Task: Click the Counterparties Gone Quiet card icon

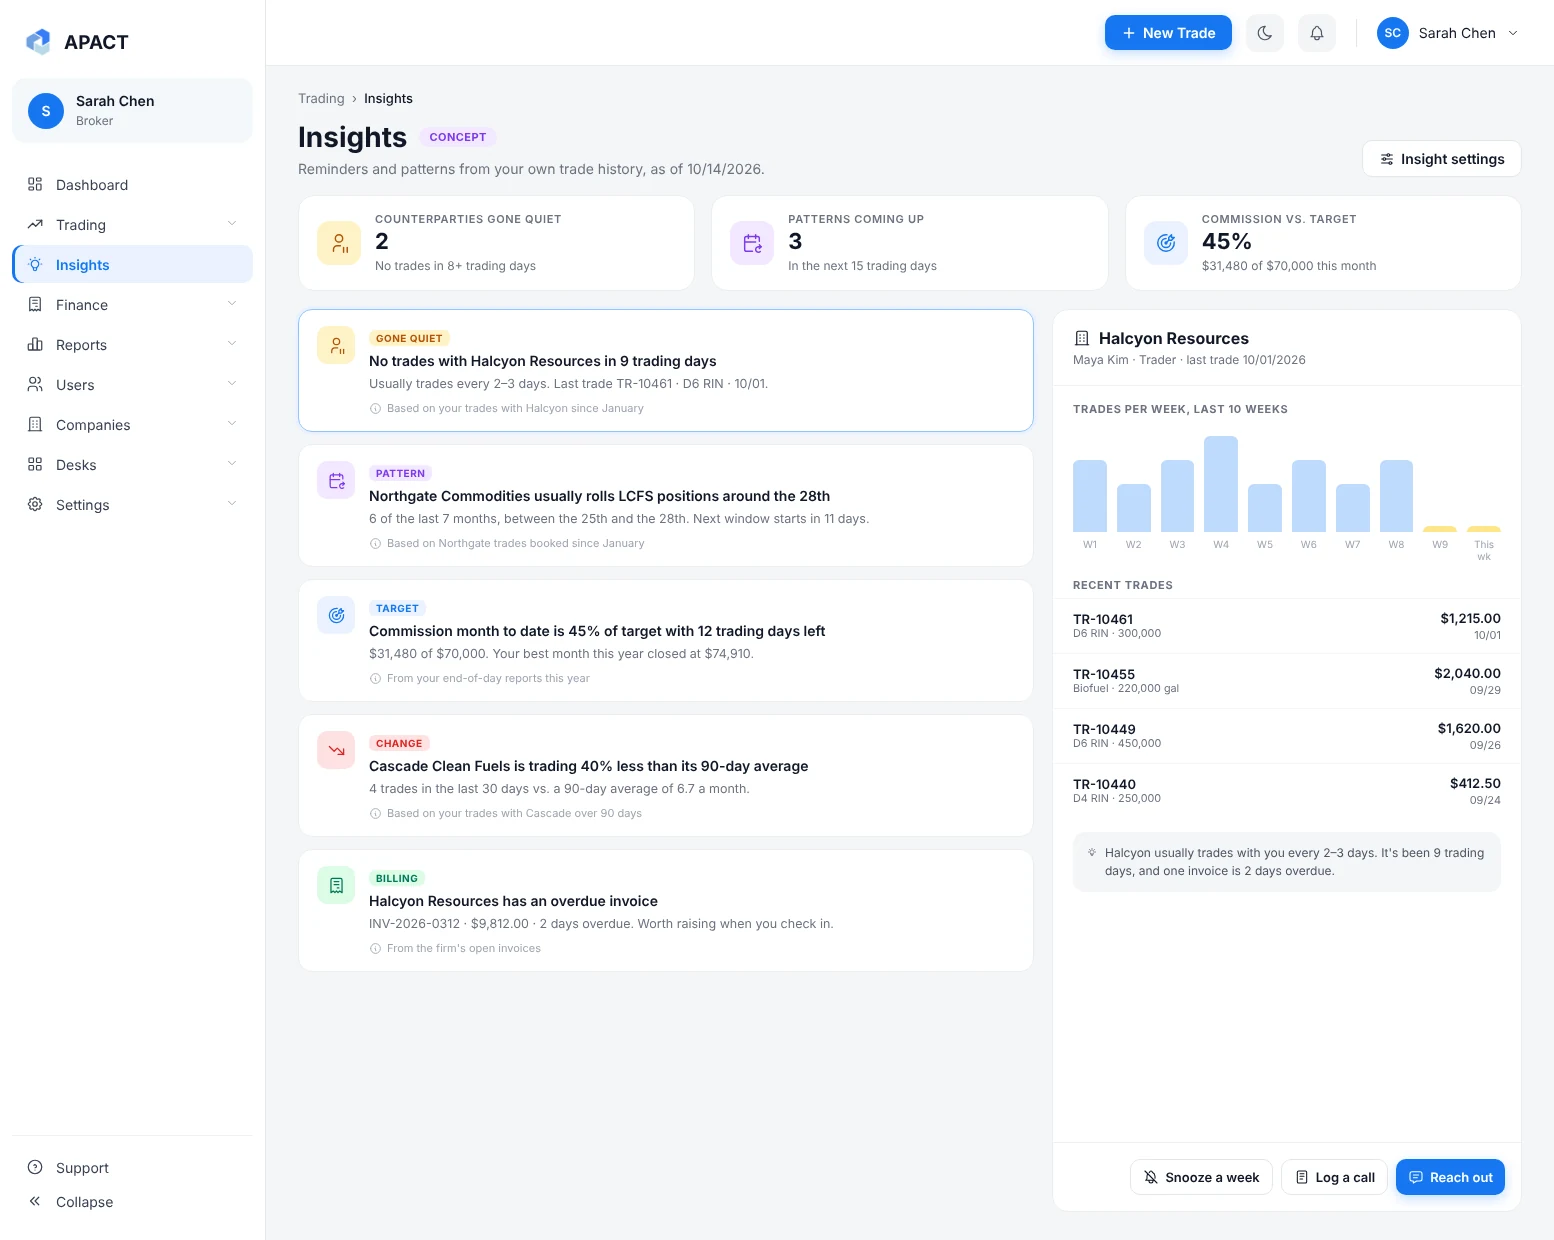Action: (339, 243)
